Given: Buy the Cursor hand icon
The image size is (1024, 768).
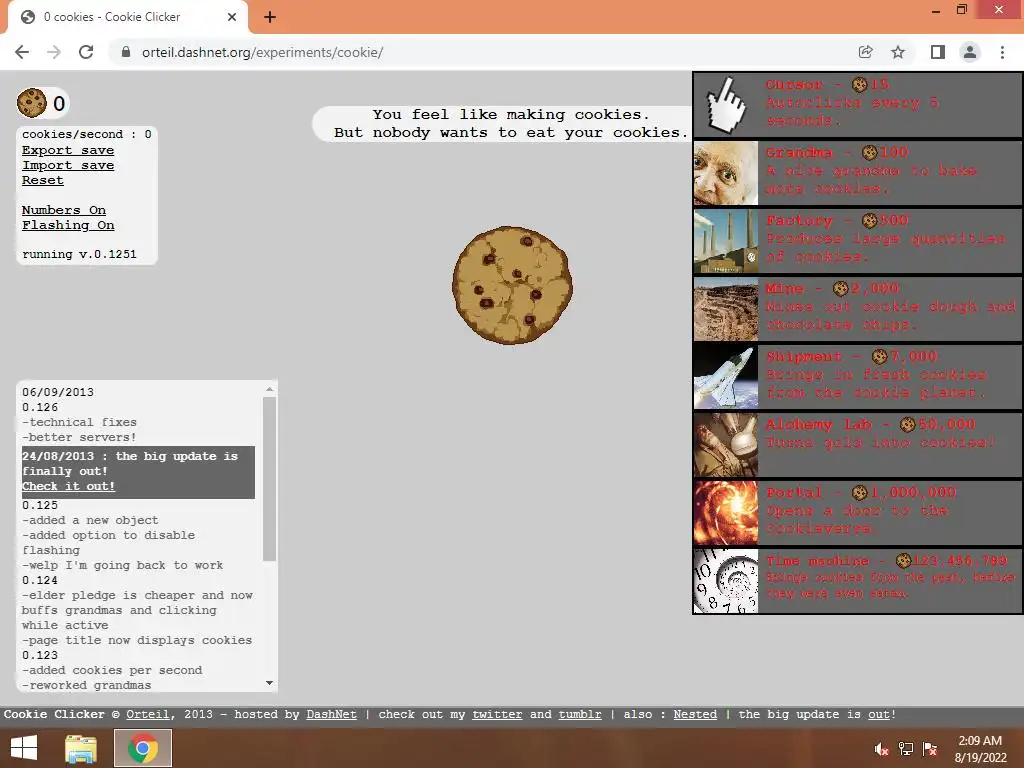Looking at the screenshot, I should click(726, 104).
